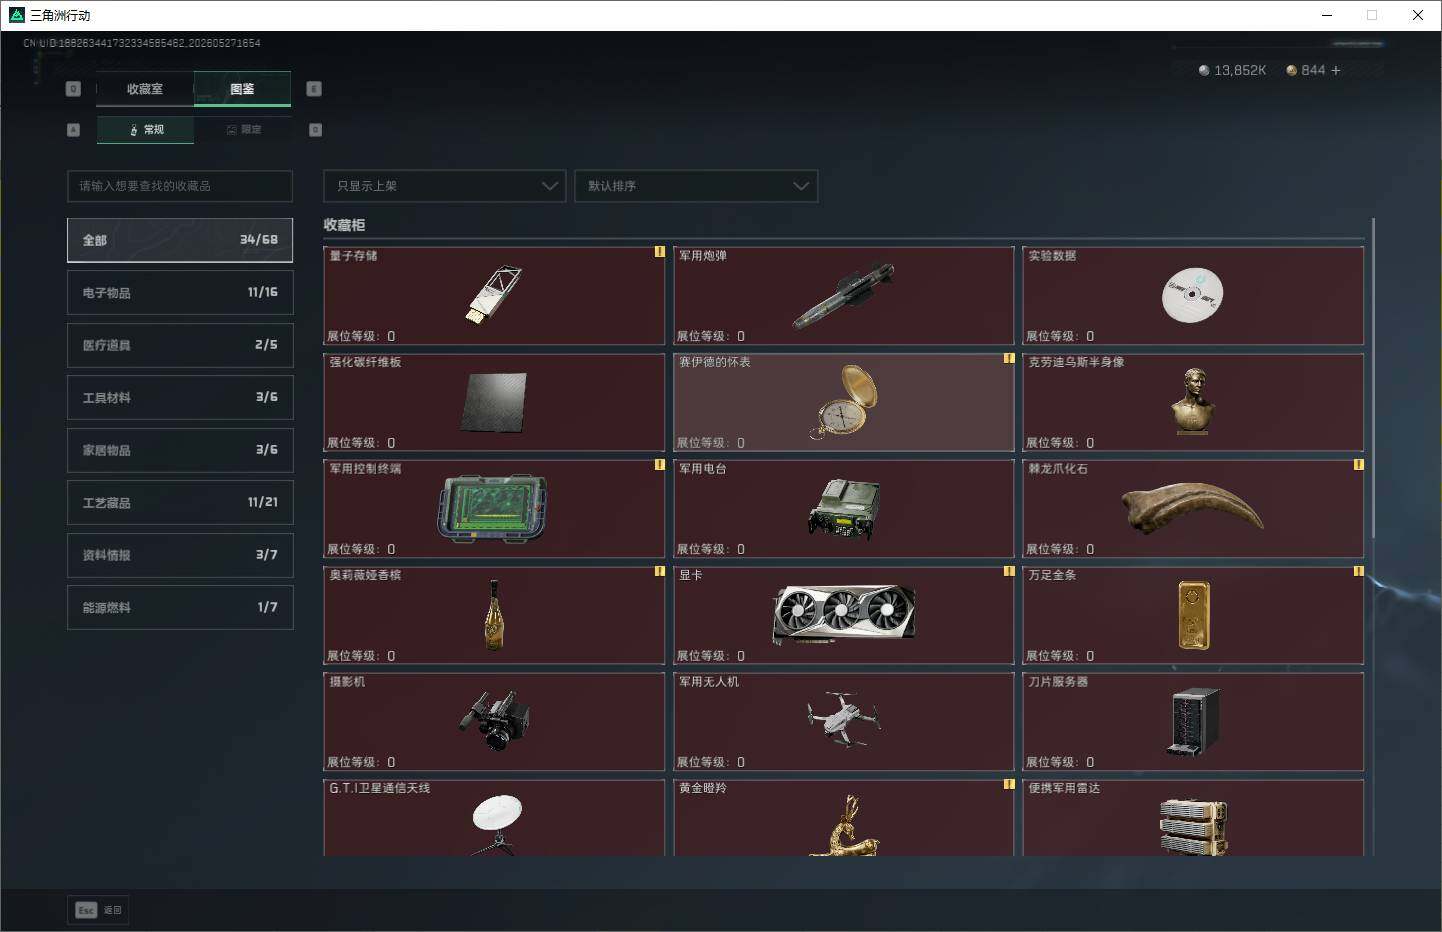Click the 实验数据 disc icon
Screen dimensions: 1442x932
[1192, 295]
